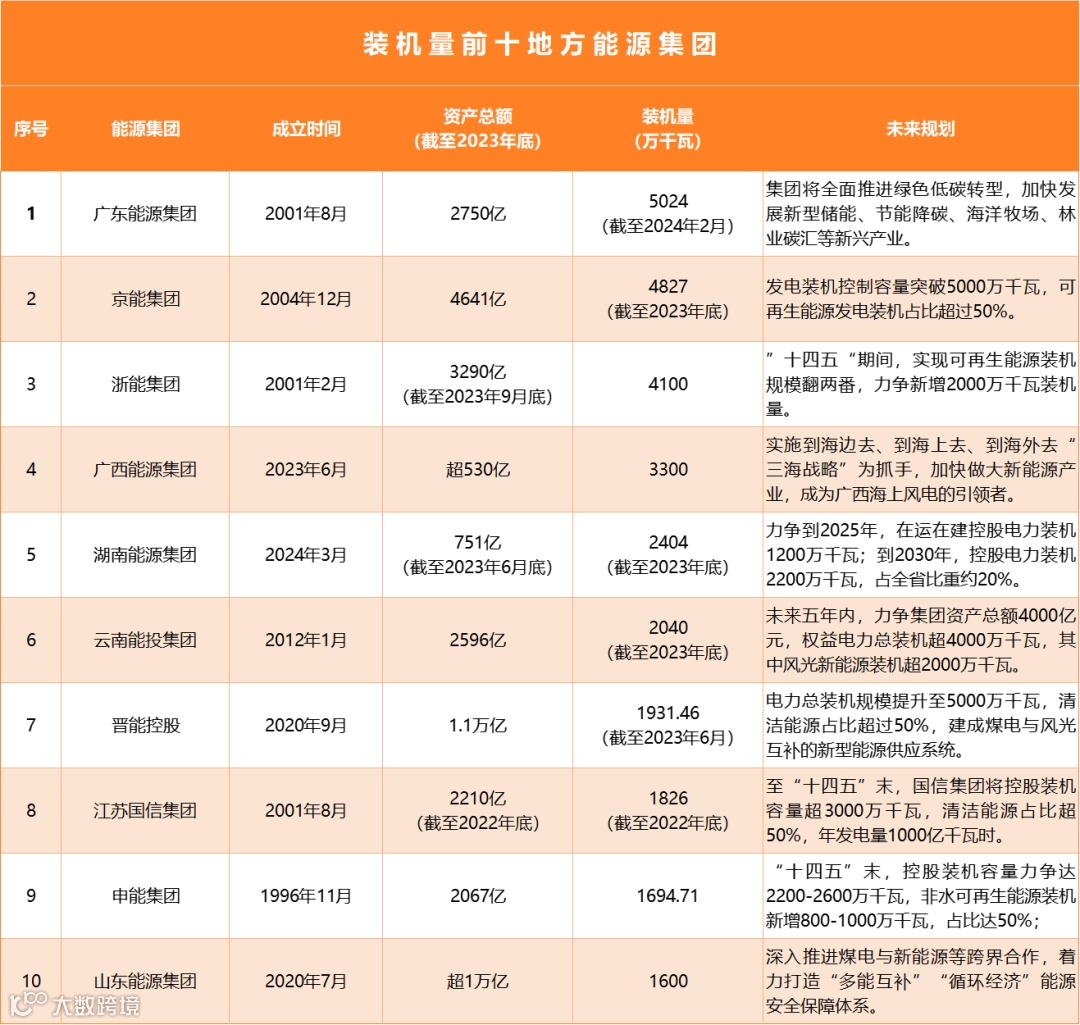
Task: Select the 江苏国信集团 cell
Action: tap(145, 811)
